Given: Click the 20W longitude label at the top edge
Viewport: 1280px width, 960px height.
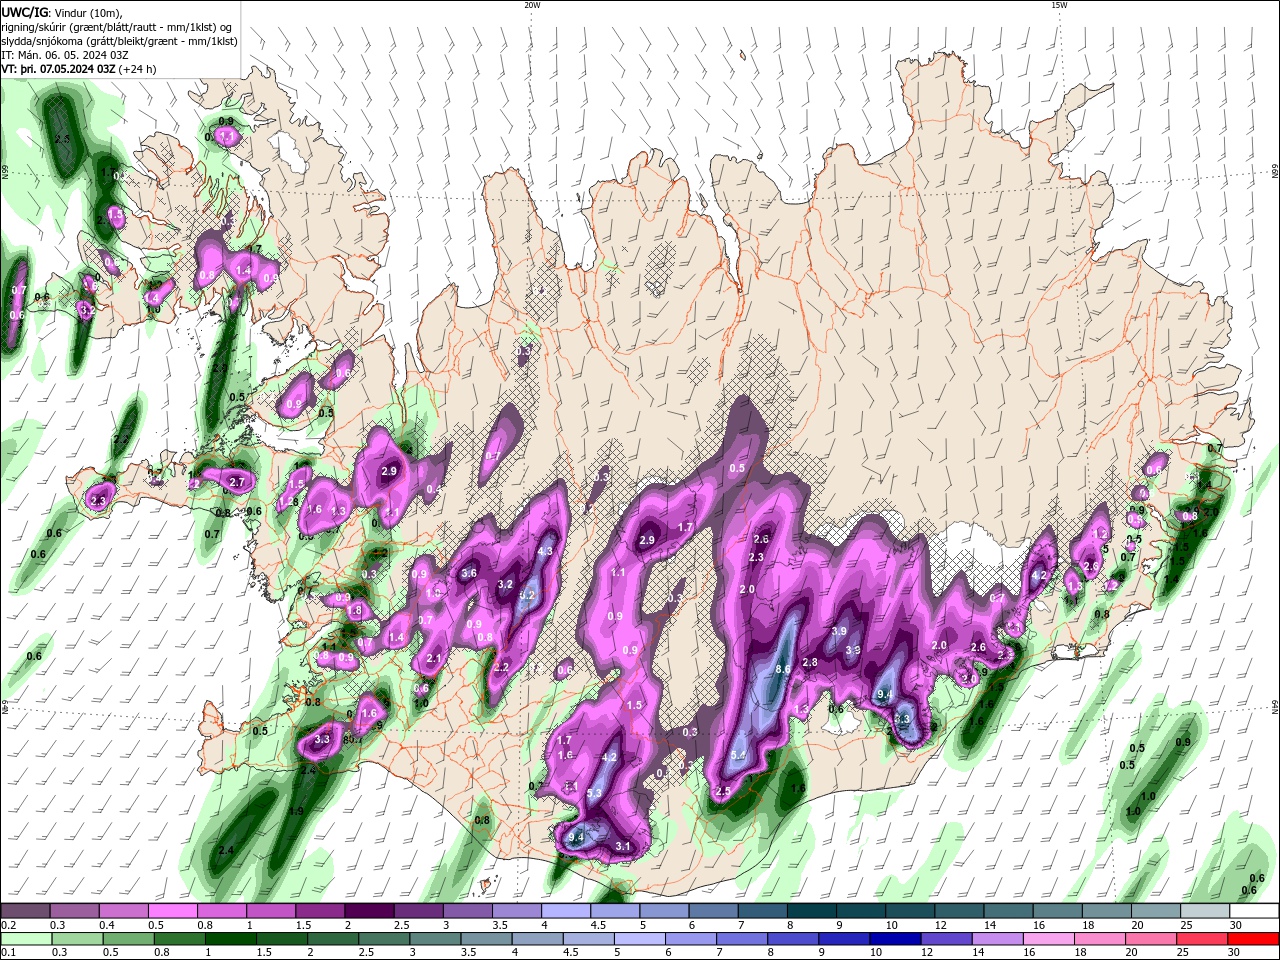Looking at the screenshot, I should [x=532, y=5].
